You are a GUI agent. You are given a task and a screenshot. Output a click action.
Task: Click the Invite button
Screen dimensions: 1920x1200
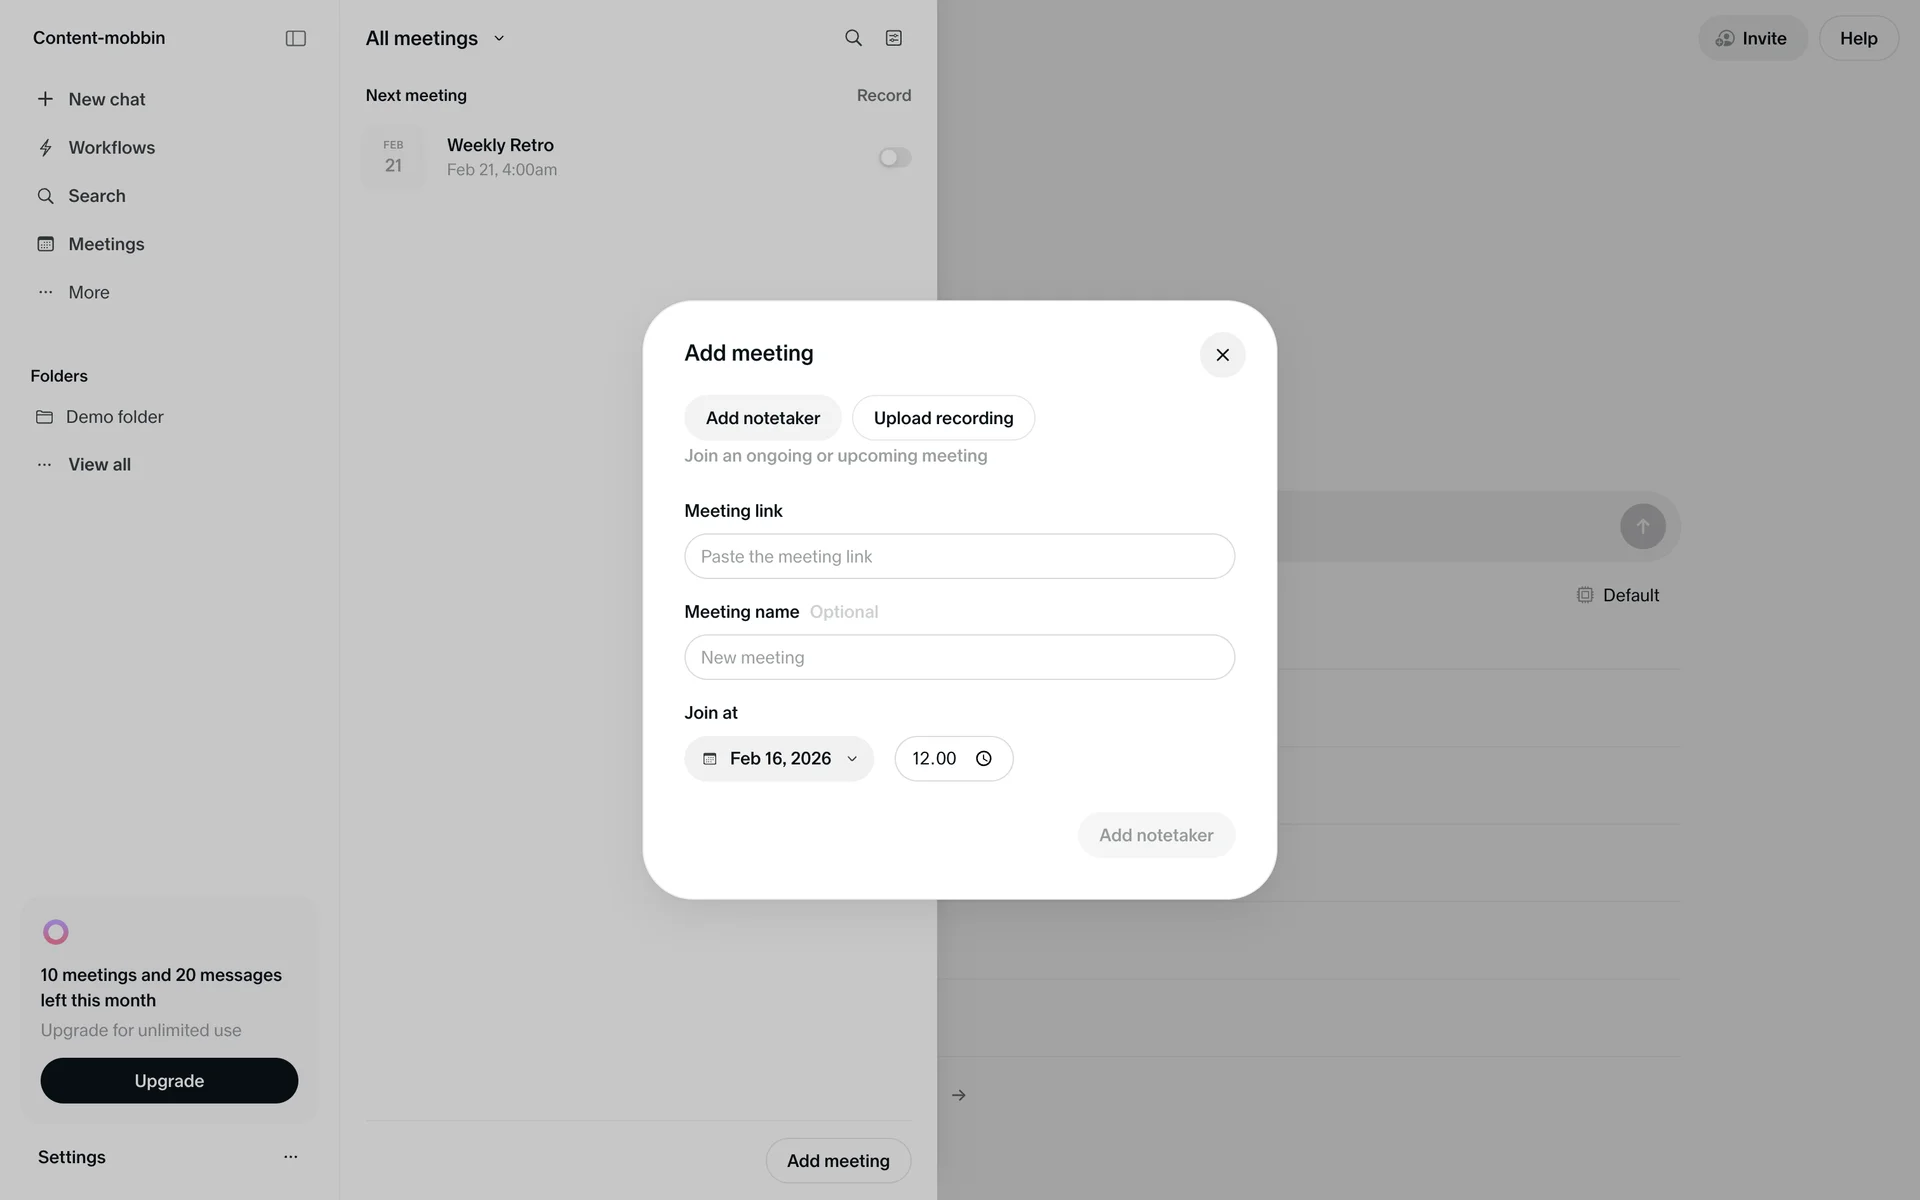pyautogui.click(x=1752, y=38)
